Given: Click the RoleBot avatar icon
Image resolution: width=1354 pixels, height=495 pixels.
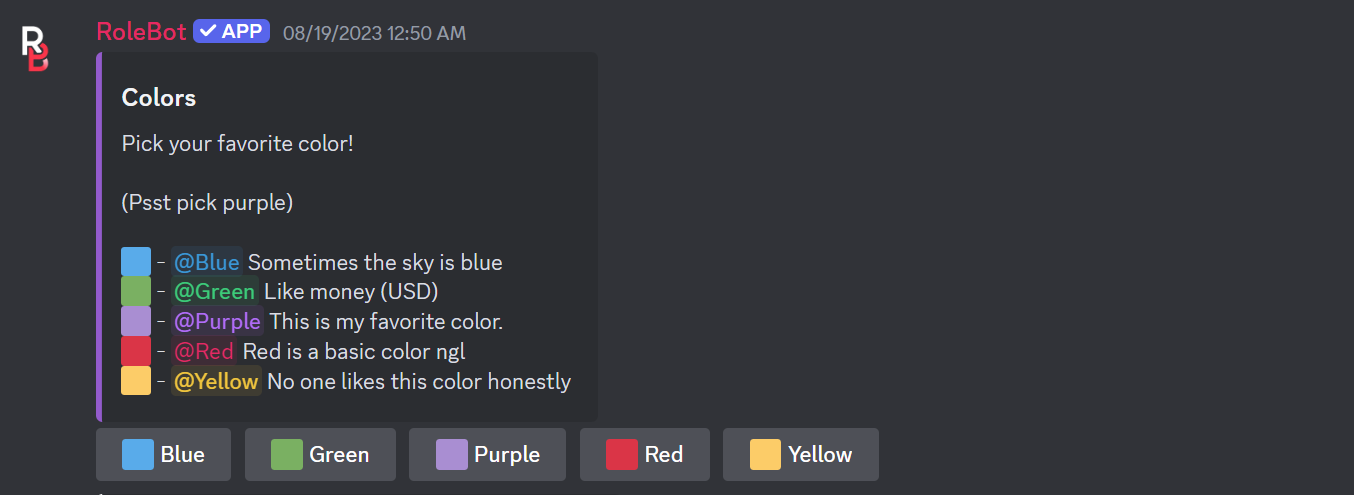Looking at the screenshot, I should point(36,49).
